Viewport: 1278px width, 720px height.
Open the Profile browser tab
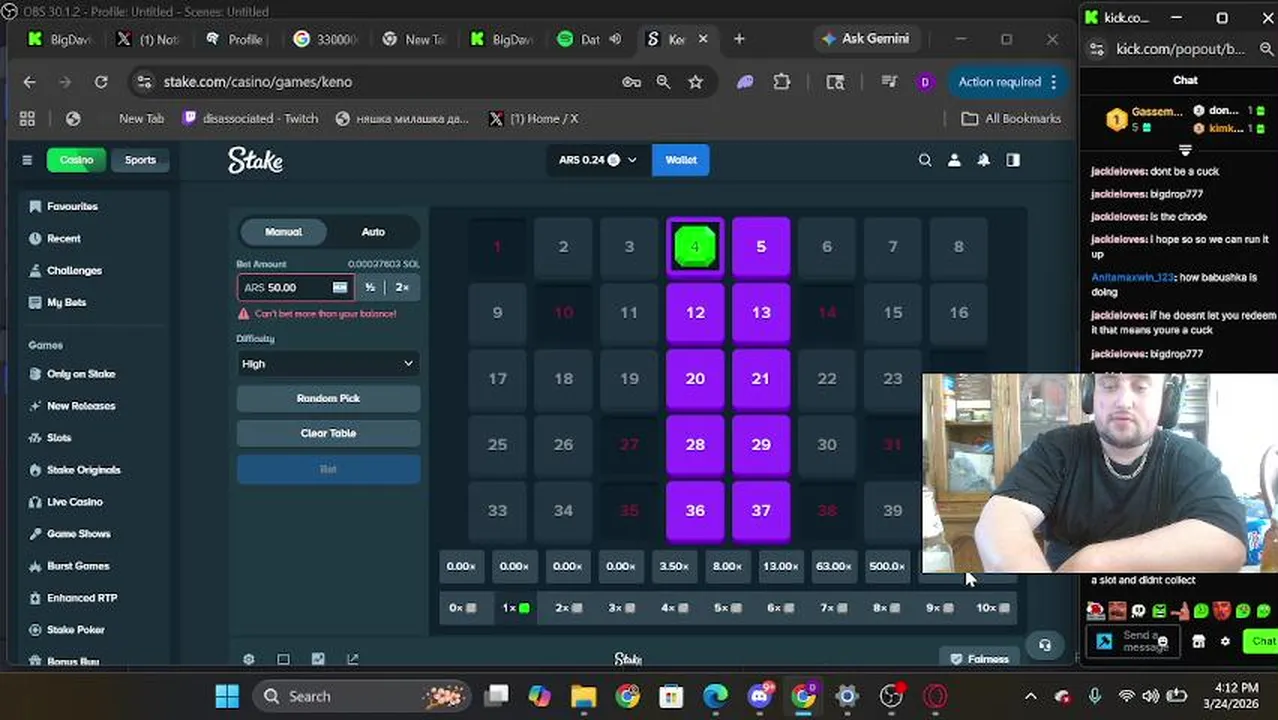click(236, 39)
